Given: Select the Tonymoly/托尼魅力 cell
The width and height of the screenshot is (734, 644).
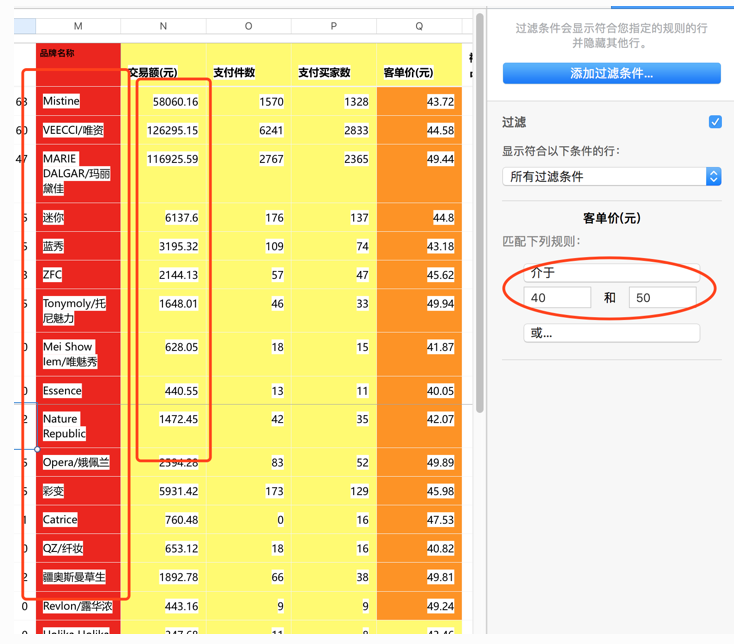Looking at the screenshot, I should click(78, 311).
